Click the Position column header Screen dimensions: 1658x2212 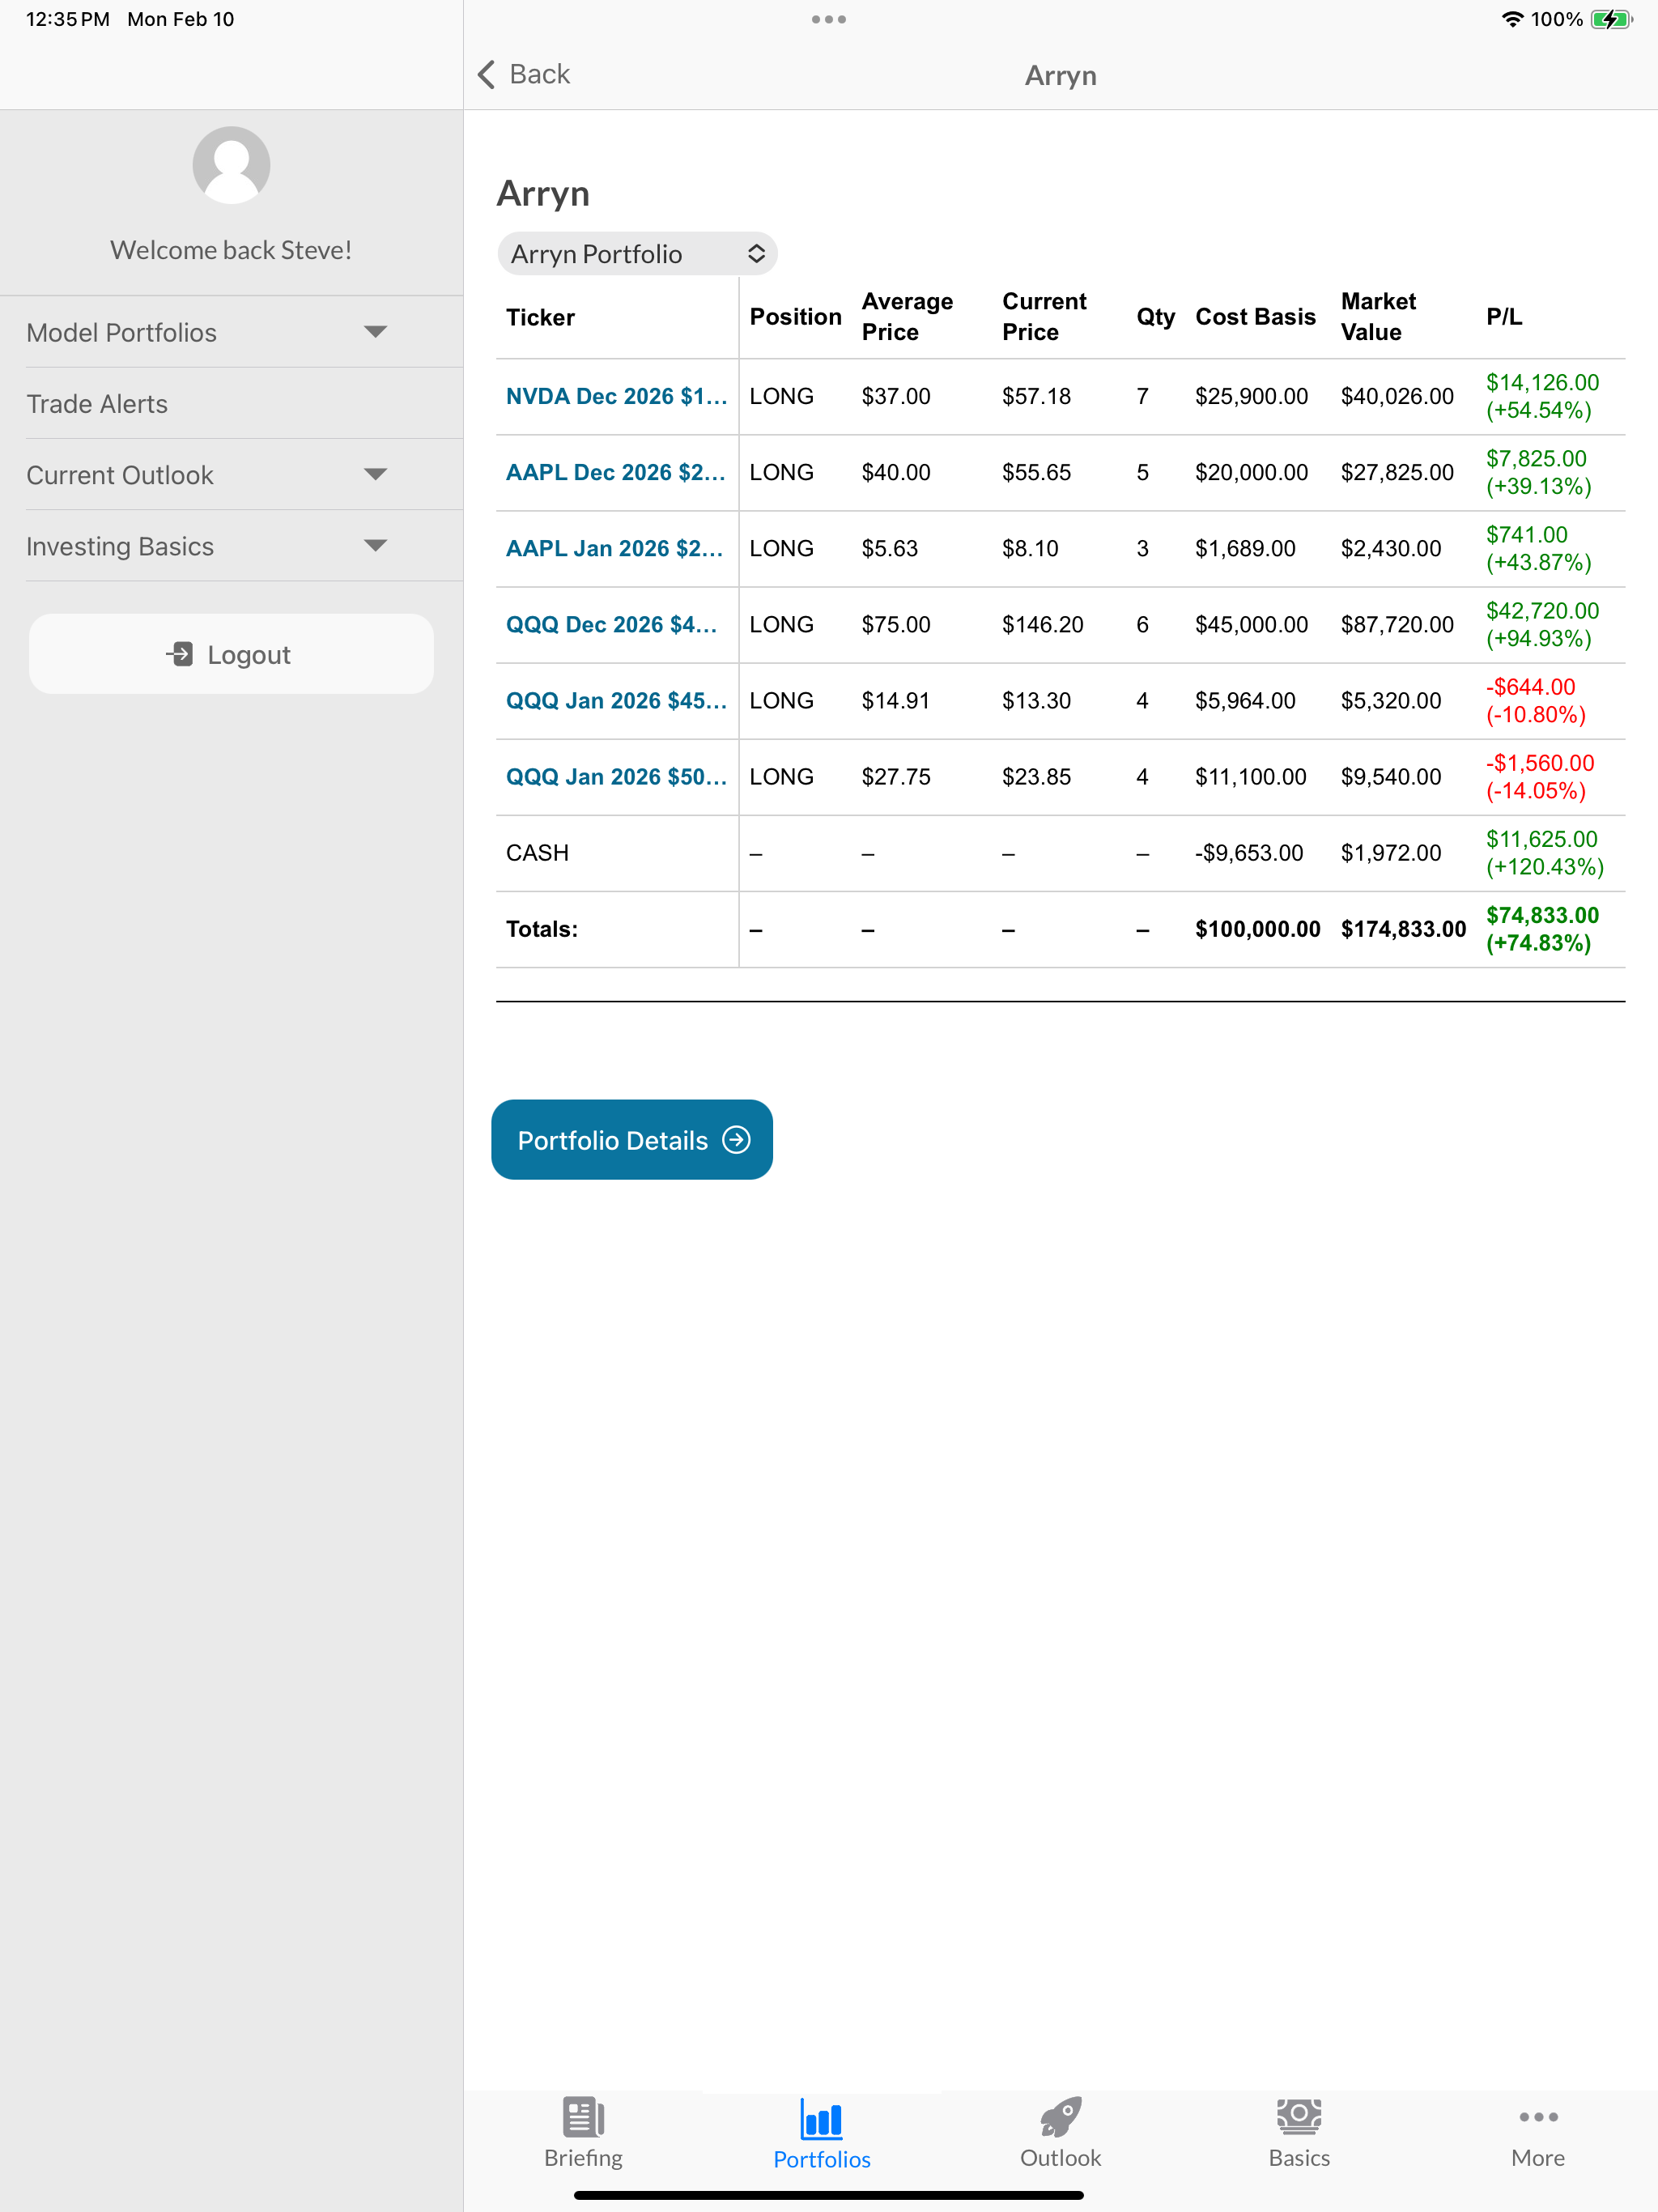pyautogui.click(x=795, y=317)
